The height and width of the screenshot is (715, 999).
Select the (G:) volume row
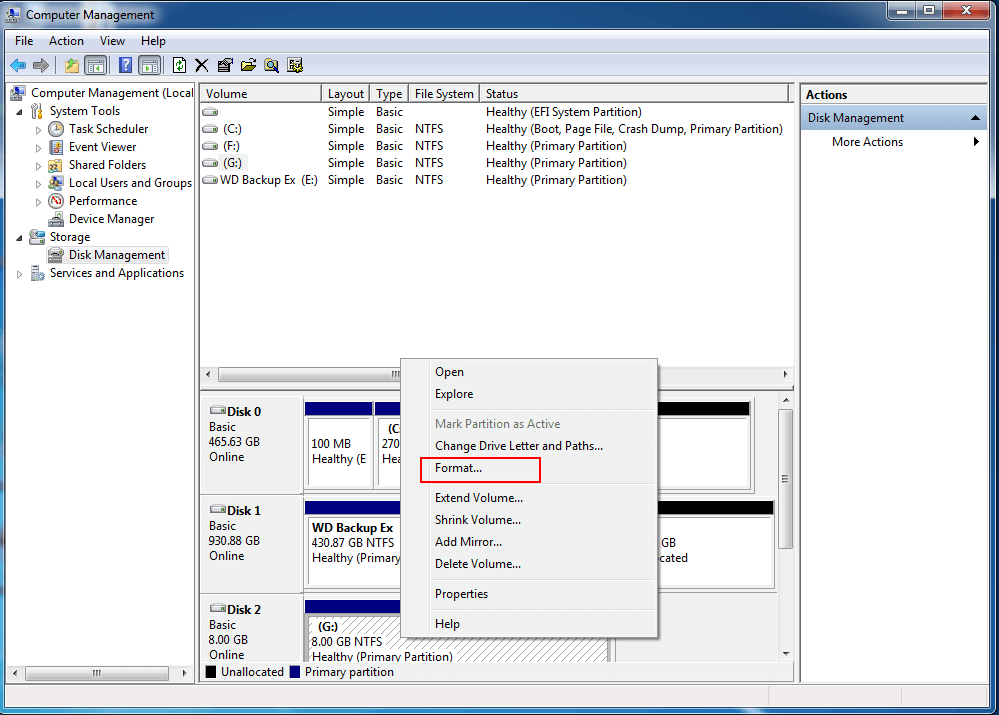coord(497,163)
